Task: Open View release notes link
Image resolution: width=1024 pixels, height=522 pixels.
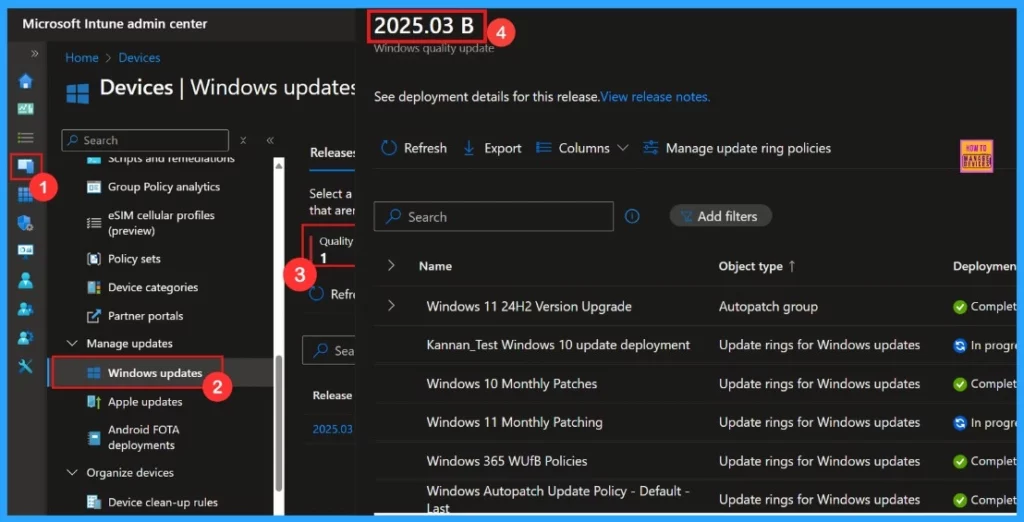Action: point(655,97)
